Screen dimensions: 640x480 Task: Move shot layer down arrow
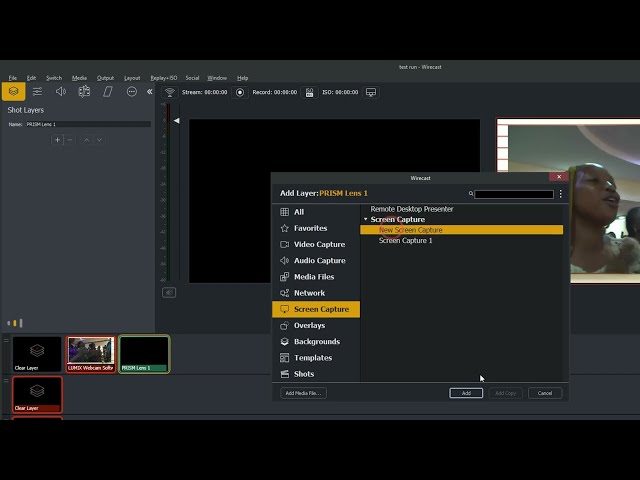coord(99,140)
